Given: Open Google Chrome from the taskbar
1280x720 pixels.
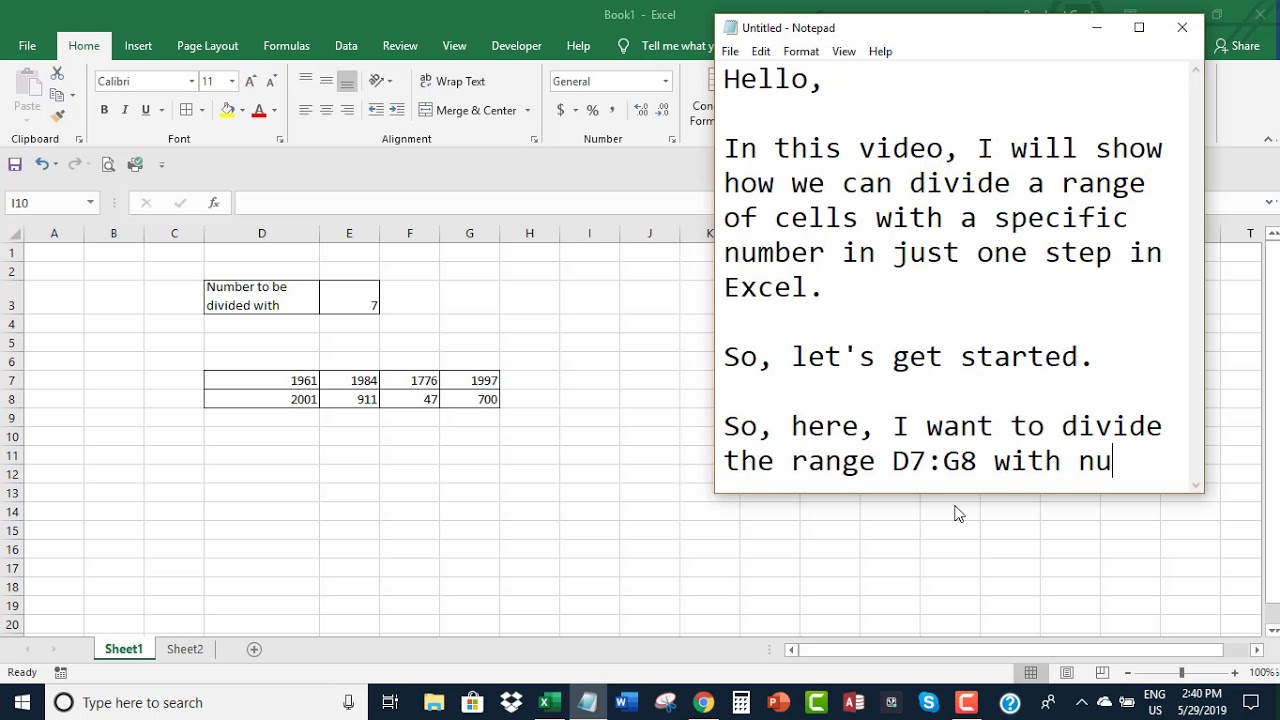Looking at the screenshot, I should (x=703, y=702).
